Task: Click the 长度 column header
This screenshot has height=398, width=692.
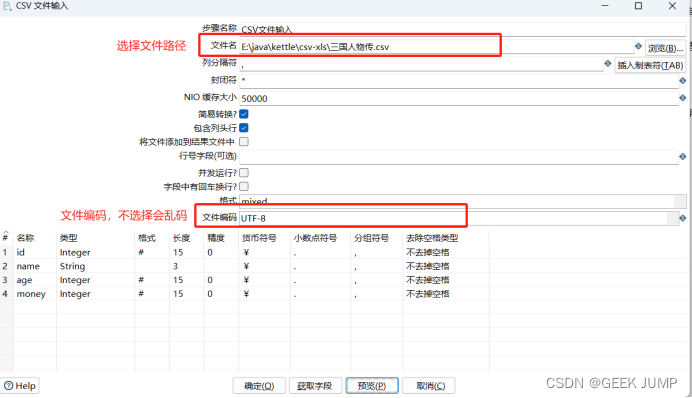Action: [186, 238]
